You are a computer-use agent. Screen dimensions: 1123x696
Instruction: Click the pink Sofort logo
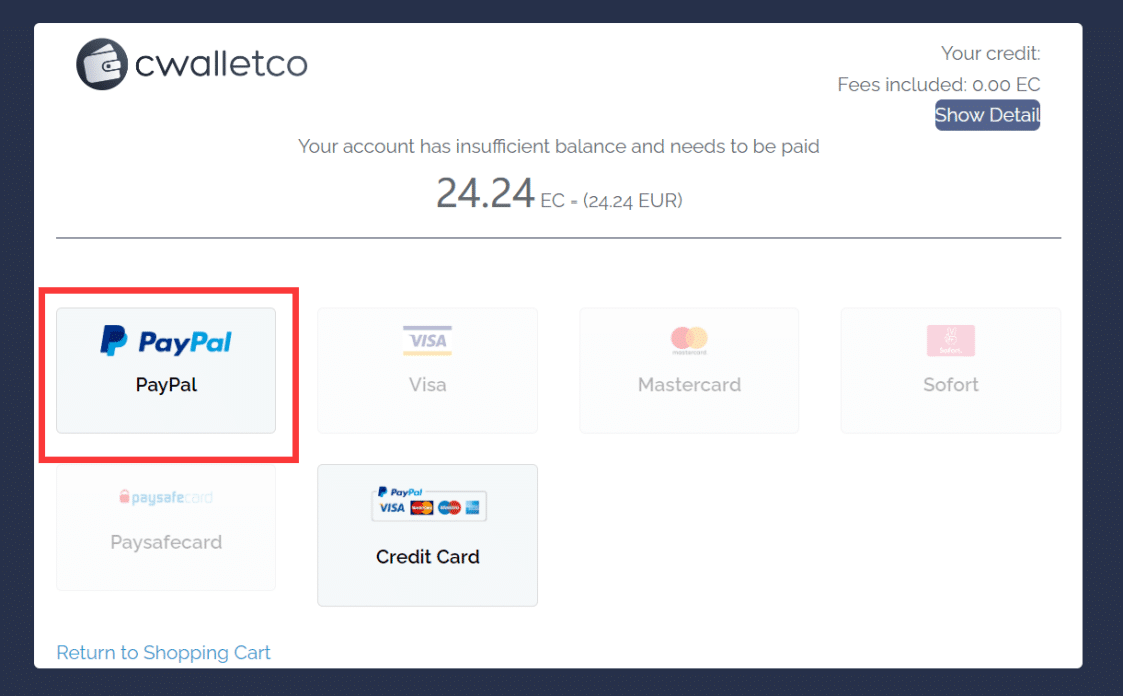tap(951, 341)
